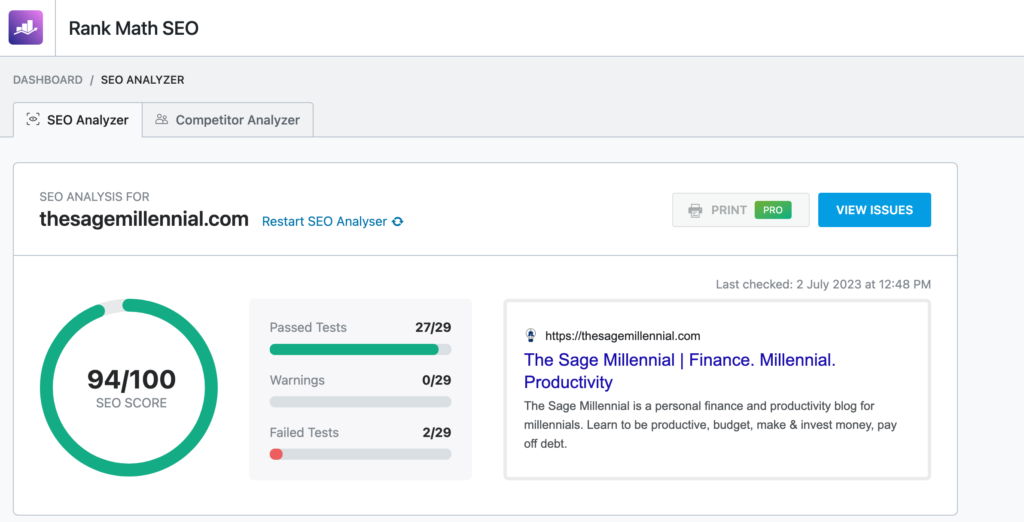
Task: Click the preview meta description text
Action: [711, 425]
